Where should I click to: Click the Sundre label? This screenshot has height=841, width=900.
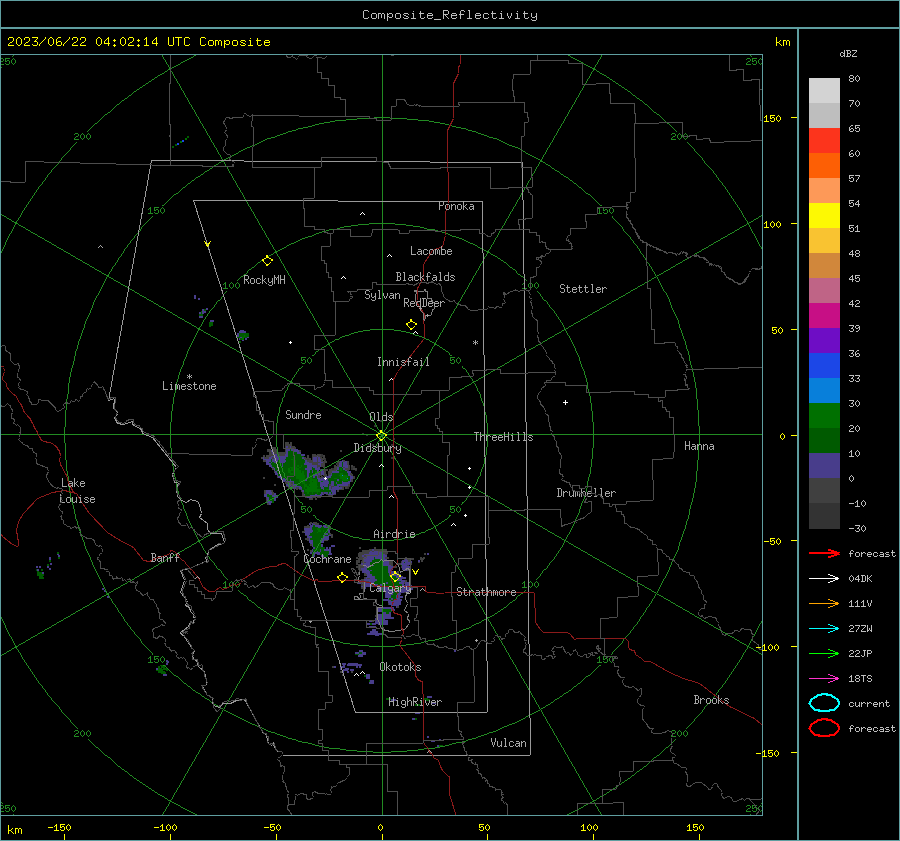303,415
